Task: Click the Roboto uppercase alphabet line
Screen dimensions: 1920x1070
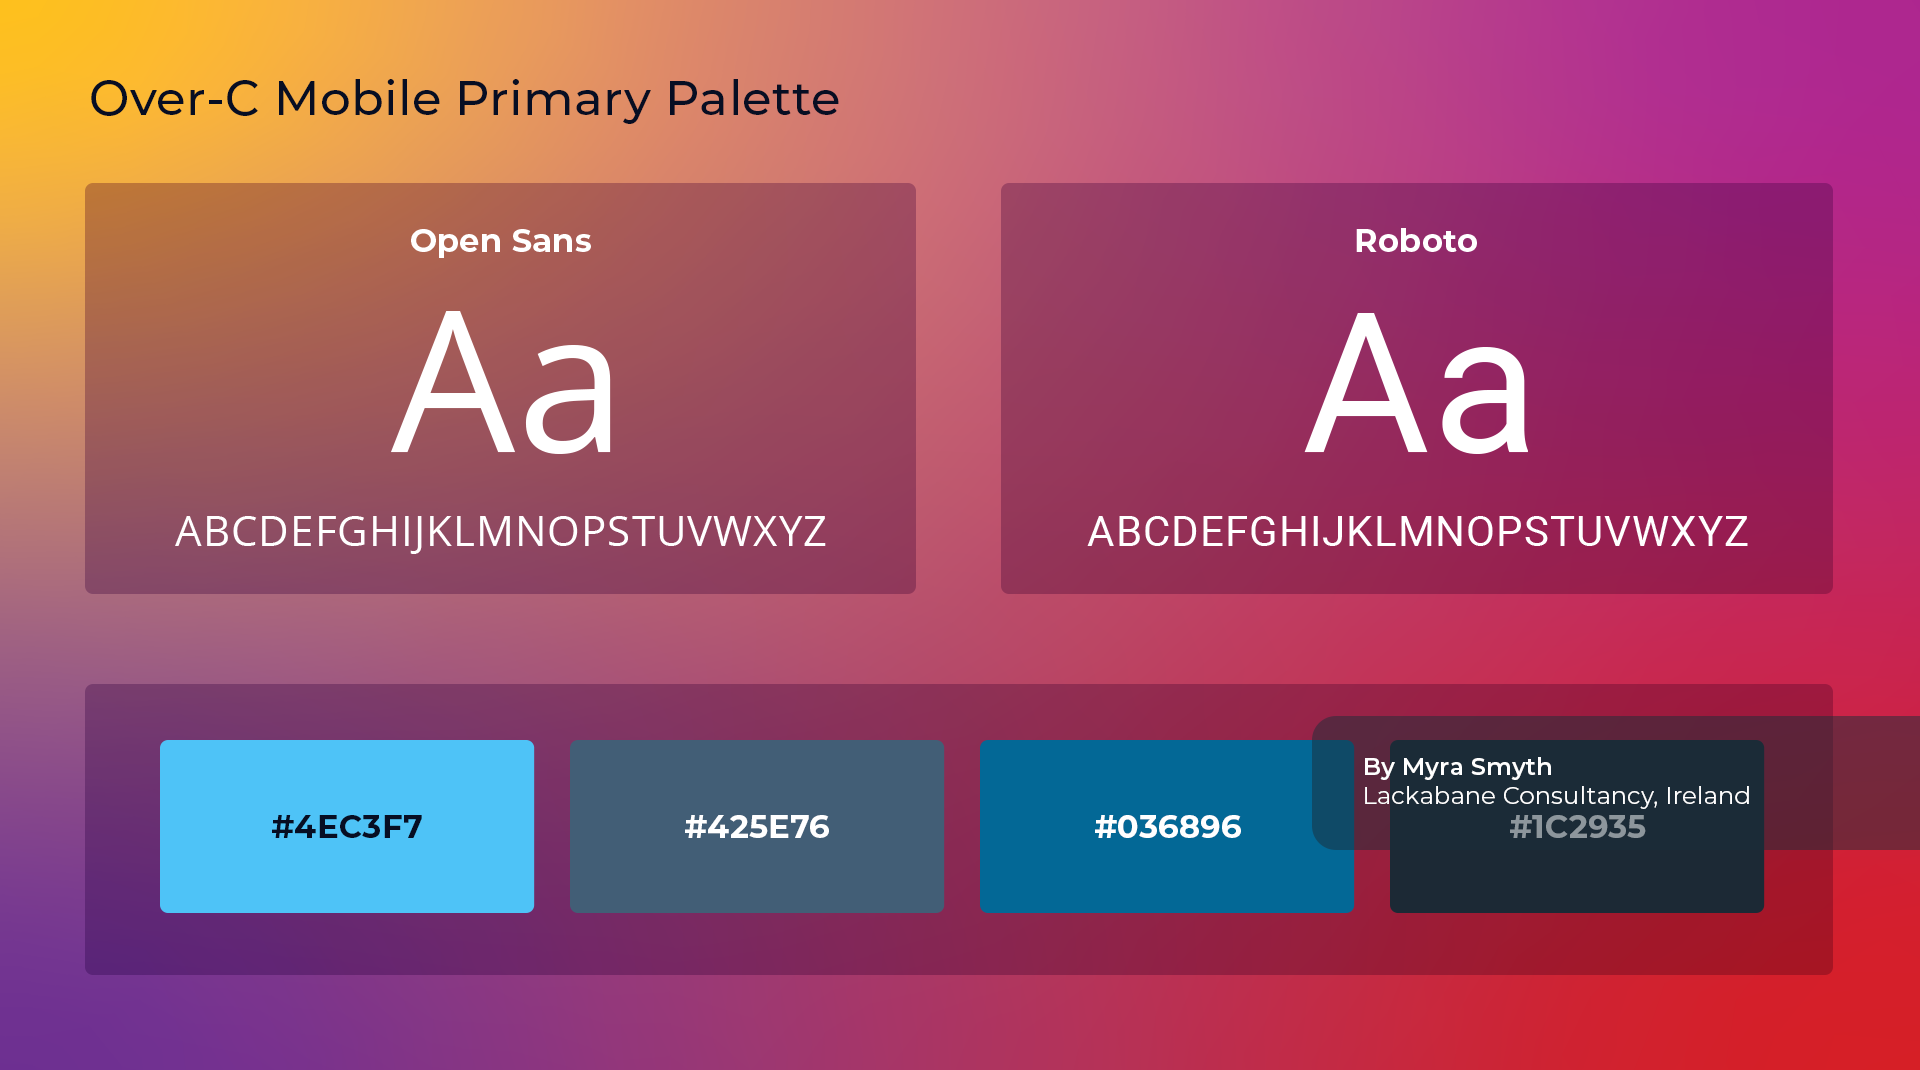Action: pos(1418,532)
